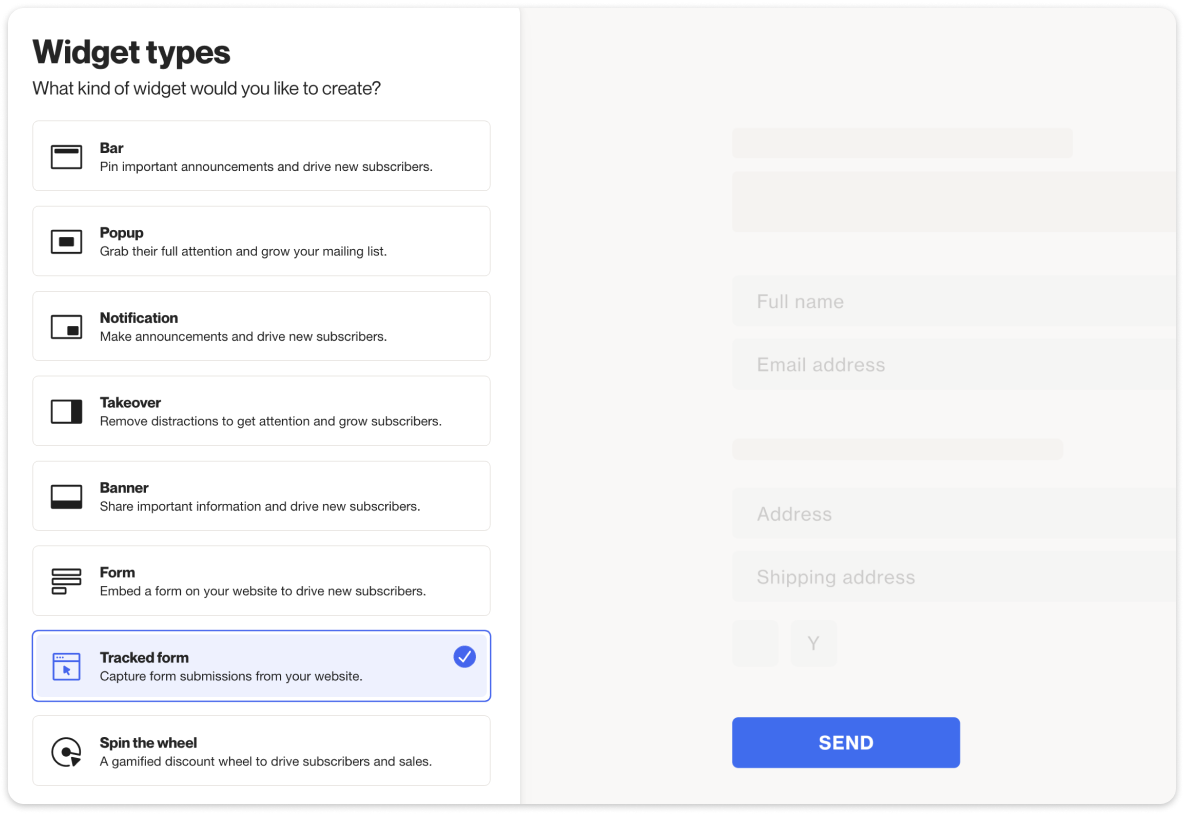Select the Popup widget type title
The width and height of the screenshot is (1200, 814).
point(122,233)
